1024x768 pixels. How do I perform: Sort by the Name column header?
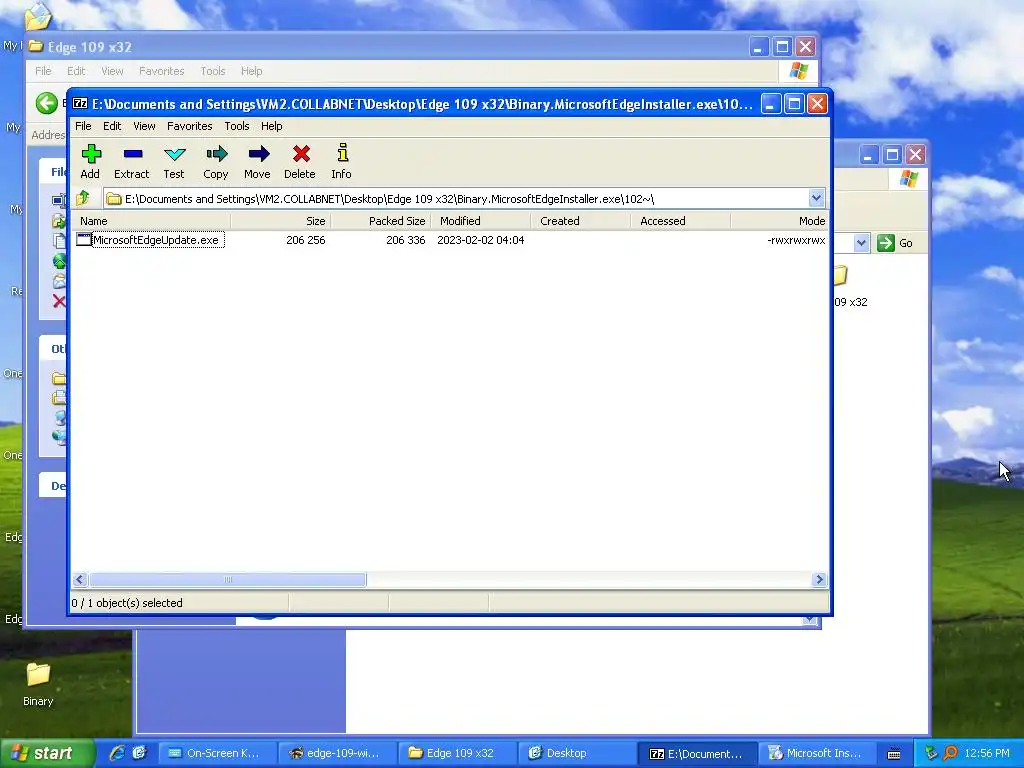(151, 221)
